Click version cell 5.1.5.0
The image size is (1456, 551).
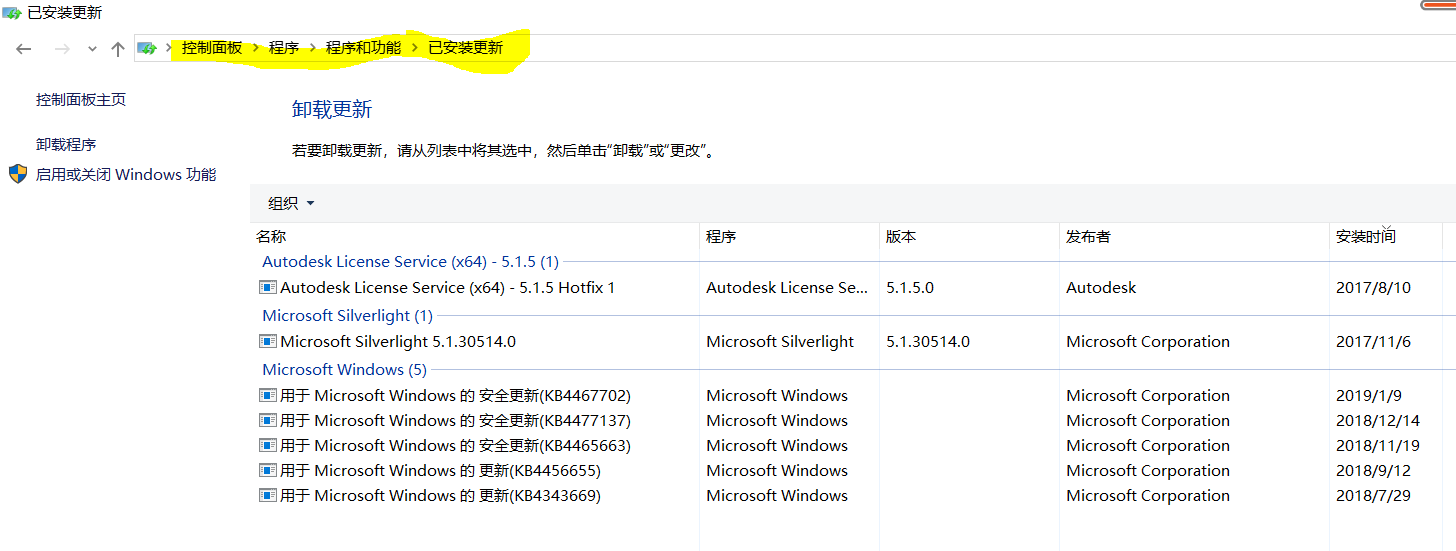pos(910,288)
